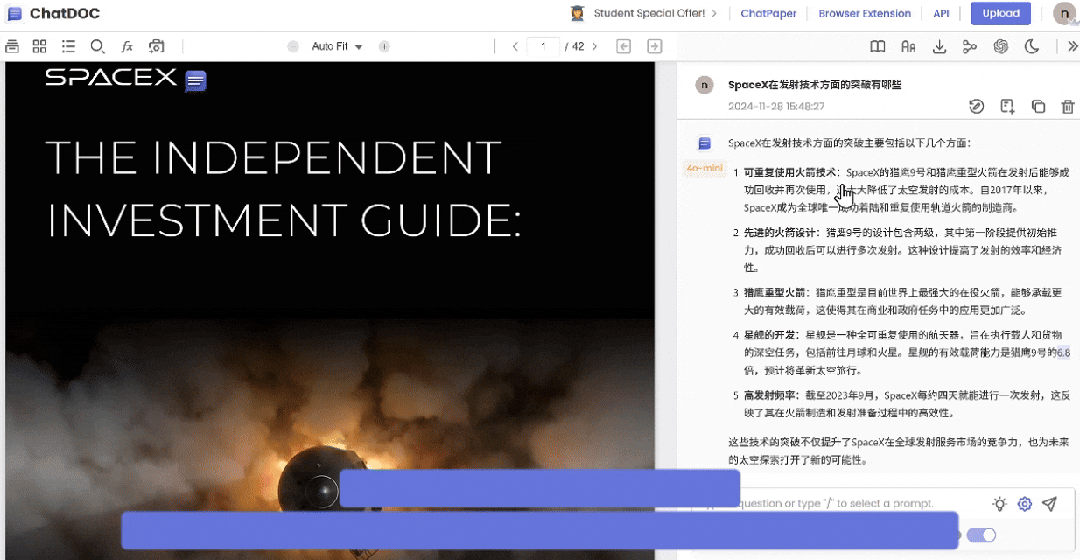Click the 4o-mini model tag
The image size is (1080, 560).
[705, 168]
